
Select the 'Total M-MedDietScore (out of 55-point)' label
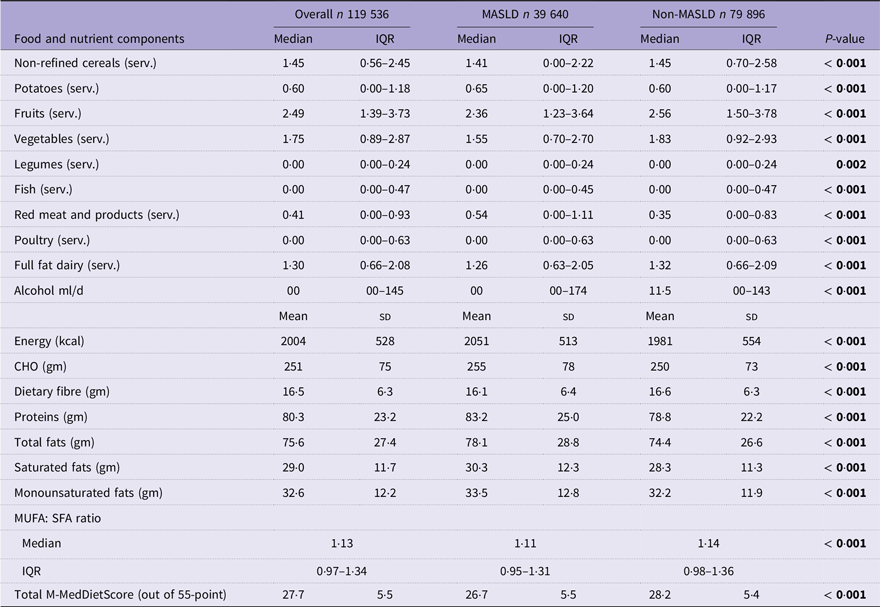coord(120,595)
